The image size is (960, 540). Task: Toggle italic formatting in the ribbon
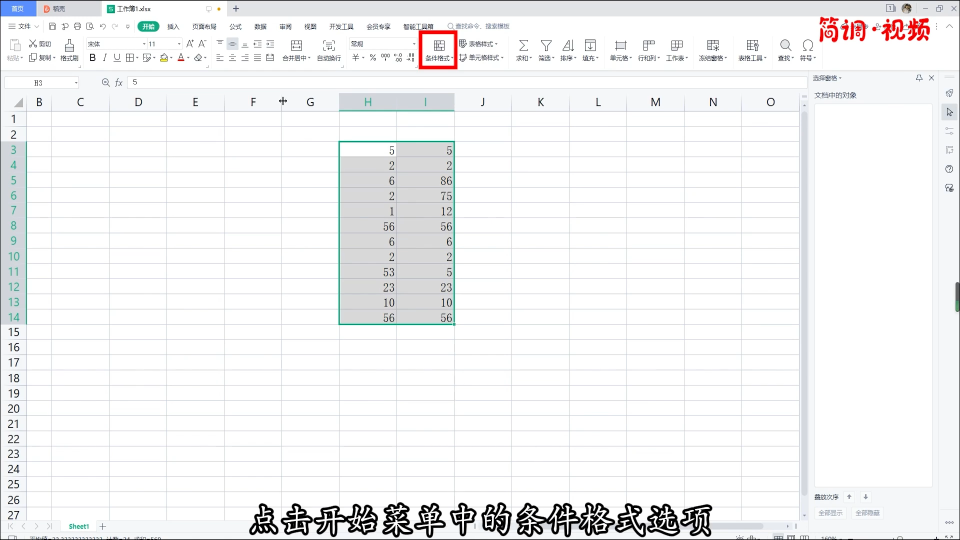[107, 58]
